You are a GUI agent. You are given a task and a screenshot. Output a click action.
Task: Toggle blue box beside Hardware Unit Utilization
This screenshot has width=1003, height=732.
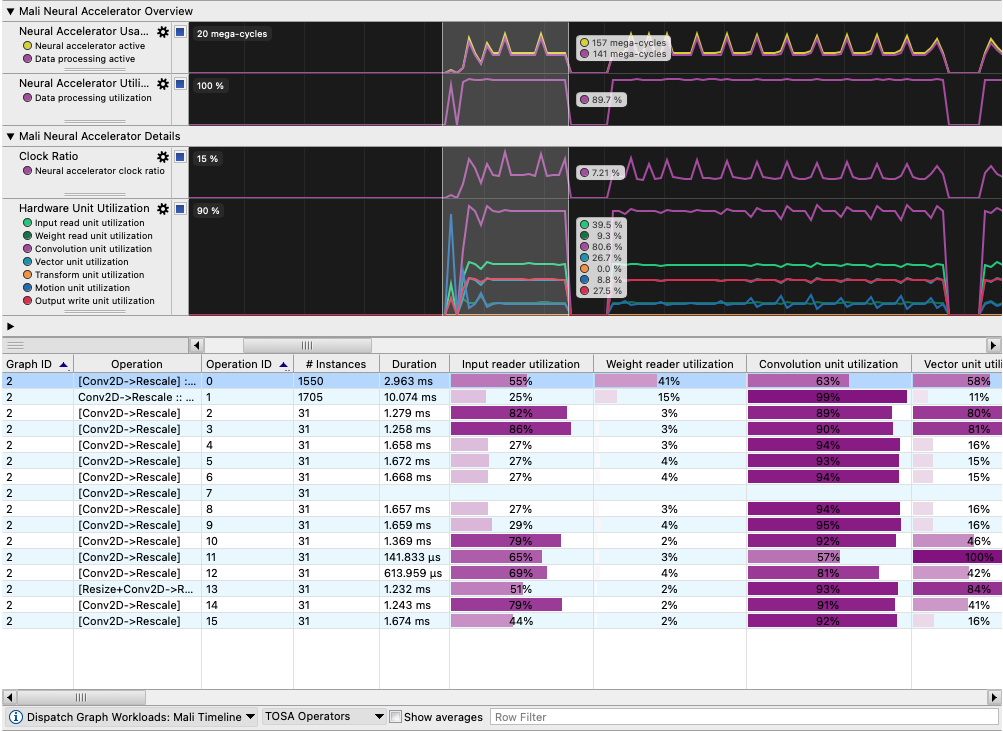point(180,209)
